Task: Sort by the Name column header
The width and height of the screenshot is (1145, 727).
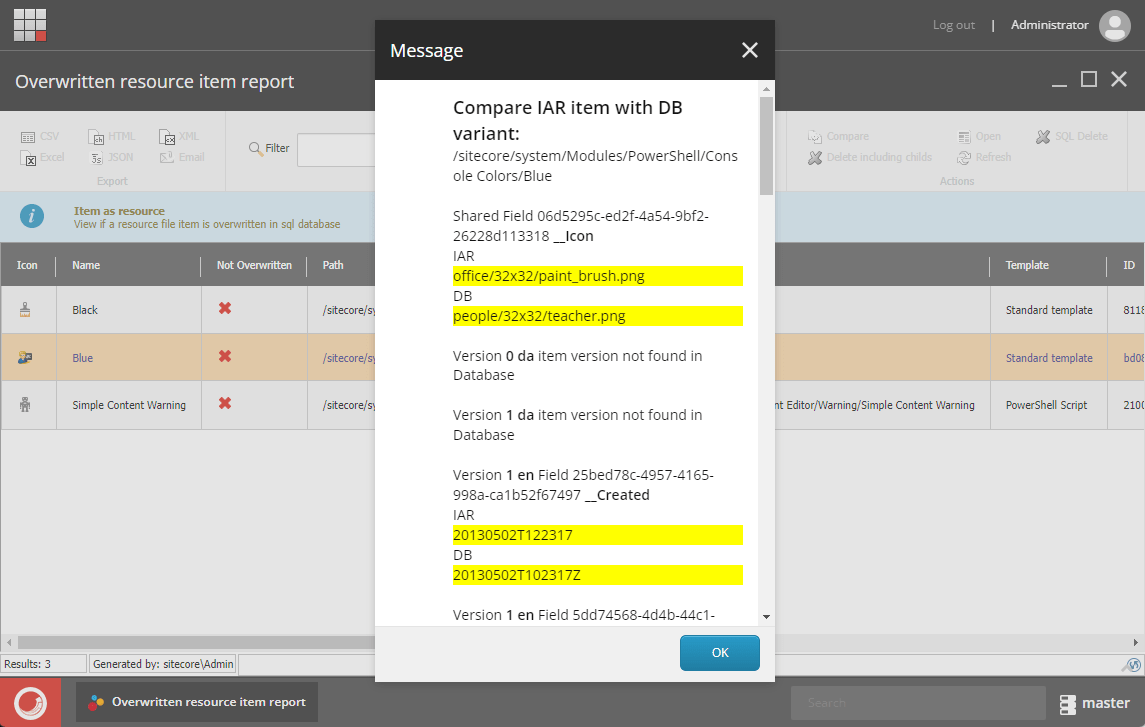Action: [85, 265]
